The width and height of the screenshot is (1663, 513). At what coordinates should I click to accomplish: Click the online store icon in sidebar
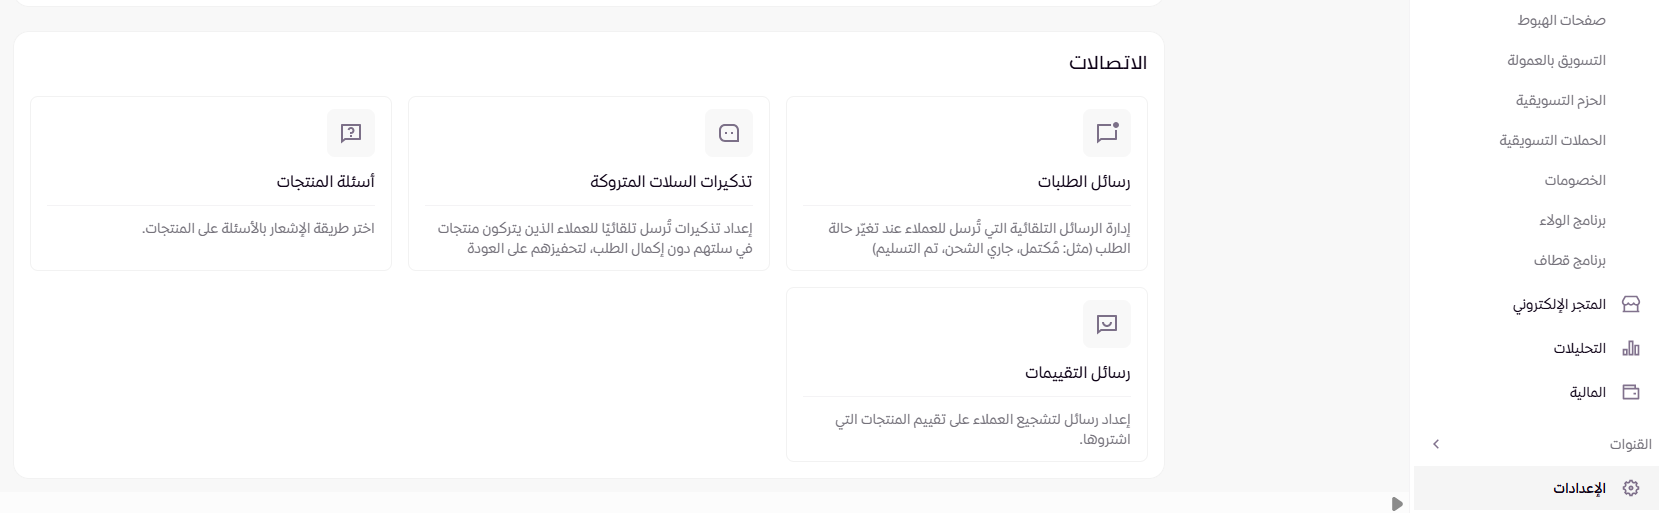[x=1630, y=304]
